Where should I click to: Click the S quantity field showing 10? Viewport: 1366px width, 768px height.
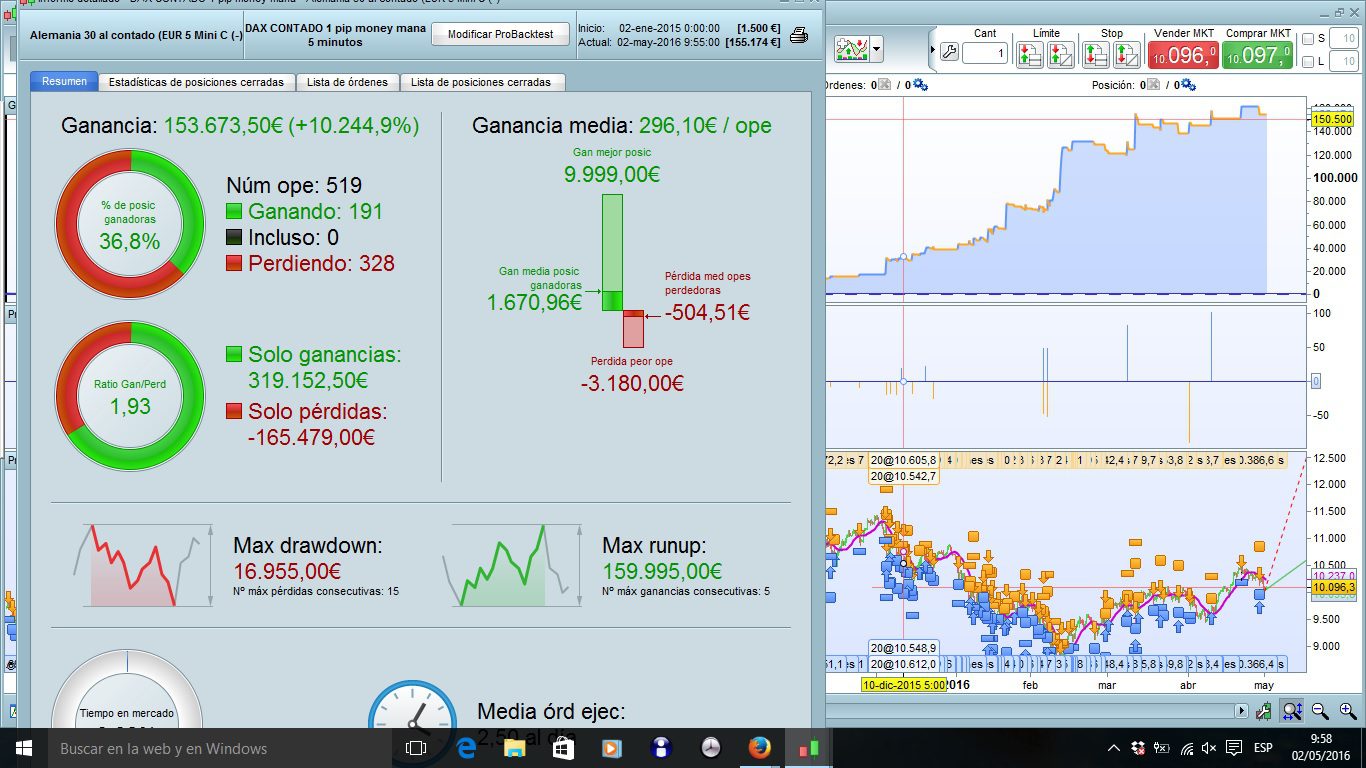pos(1344,39)
